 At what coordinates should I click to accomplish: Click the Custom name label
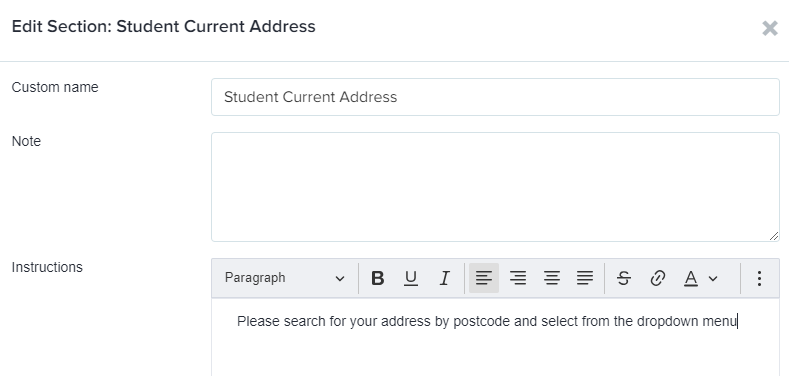(x=55, y=87)
